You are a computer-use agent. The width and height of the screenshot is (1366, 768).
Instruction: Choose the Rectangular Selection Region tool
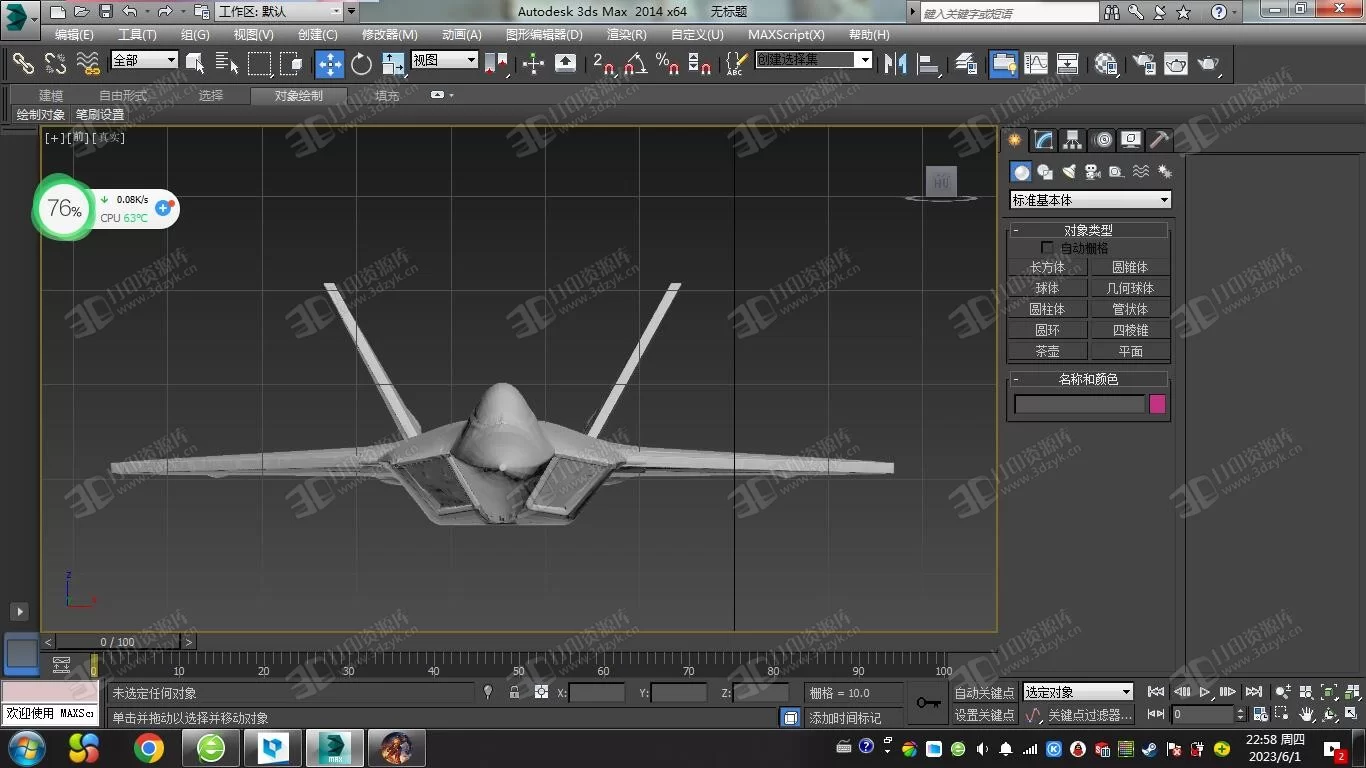tap(259, 64)
